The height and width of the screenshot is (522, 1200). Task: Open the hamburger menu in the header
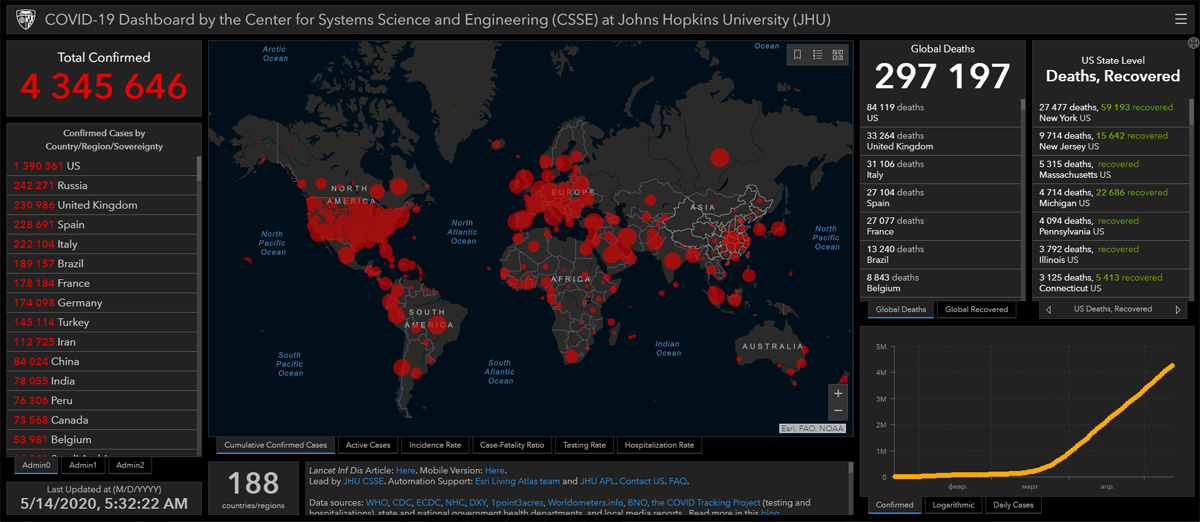click(x=1180, y=19)
